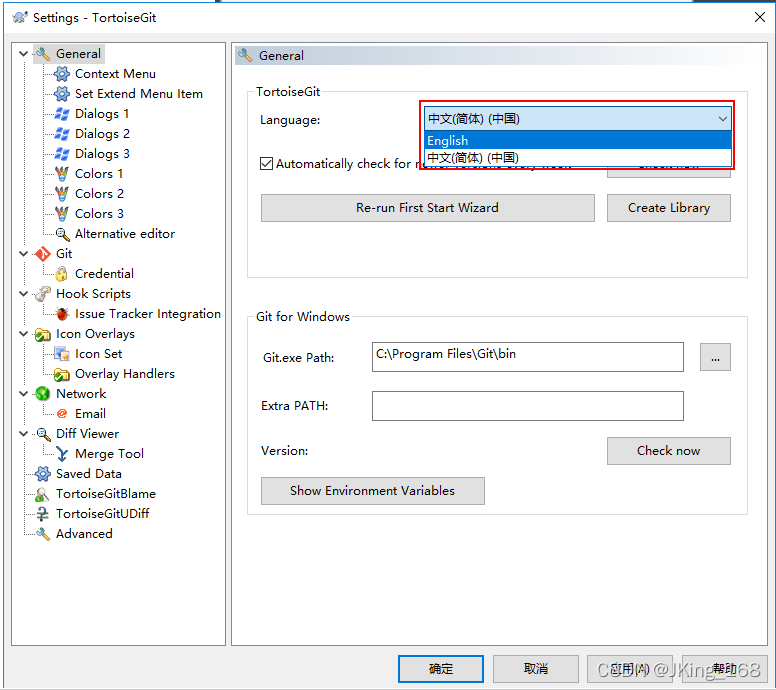This screenshot has width=776, height=690.
Task: Click Re-run First Start Wizard button
Action: click(x=428, y=208)
